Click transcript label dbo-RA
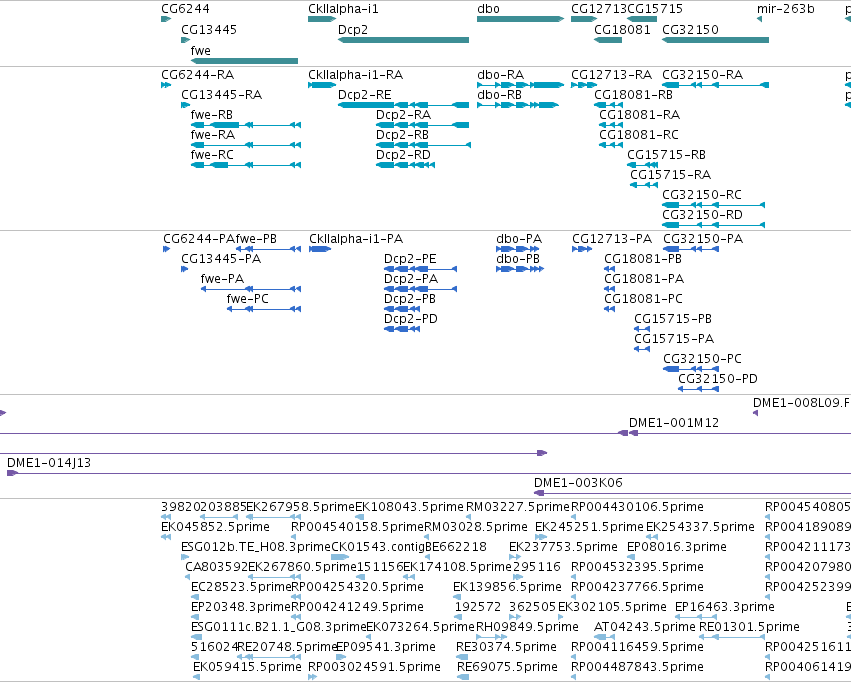 click(500, 74)
